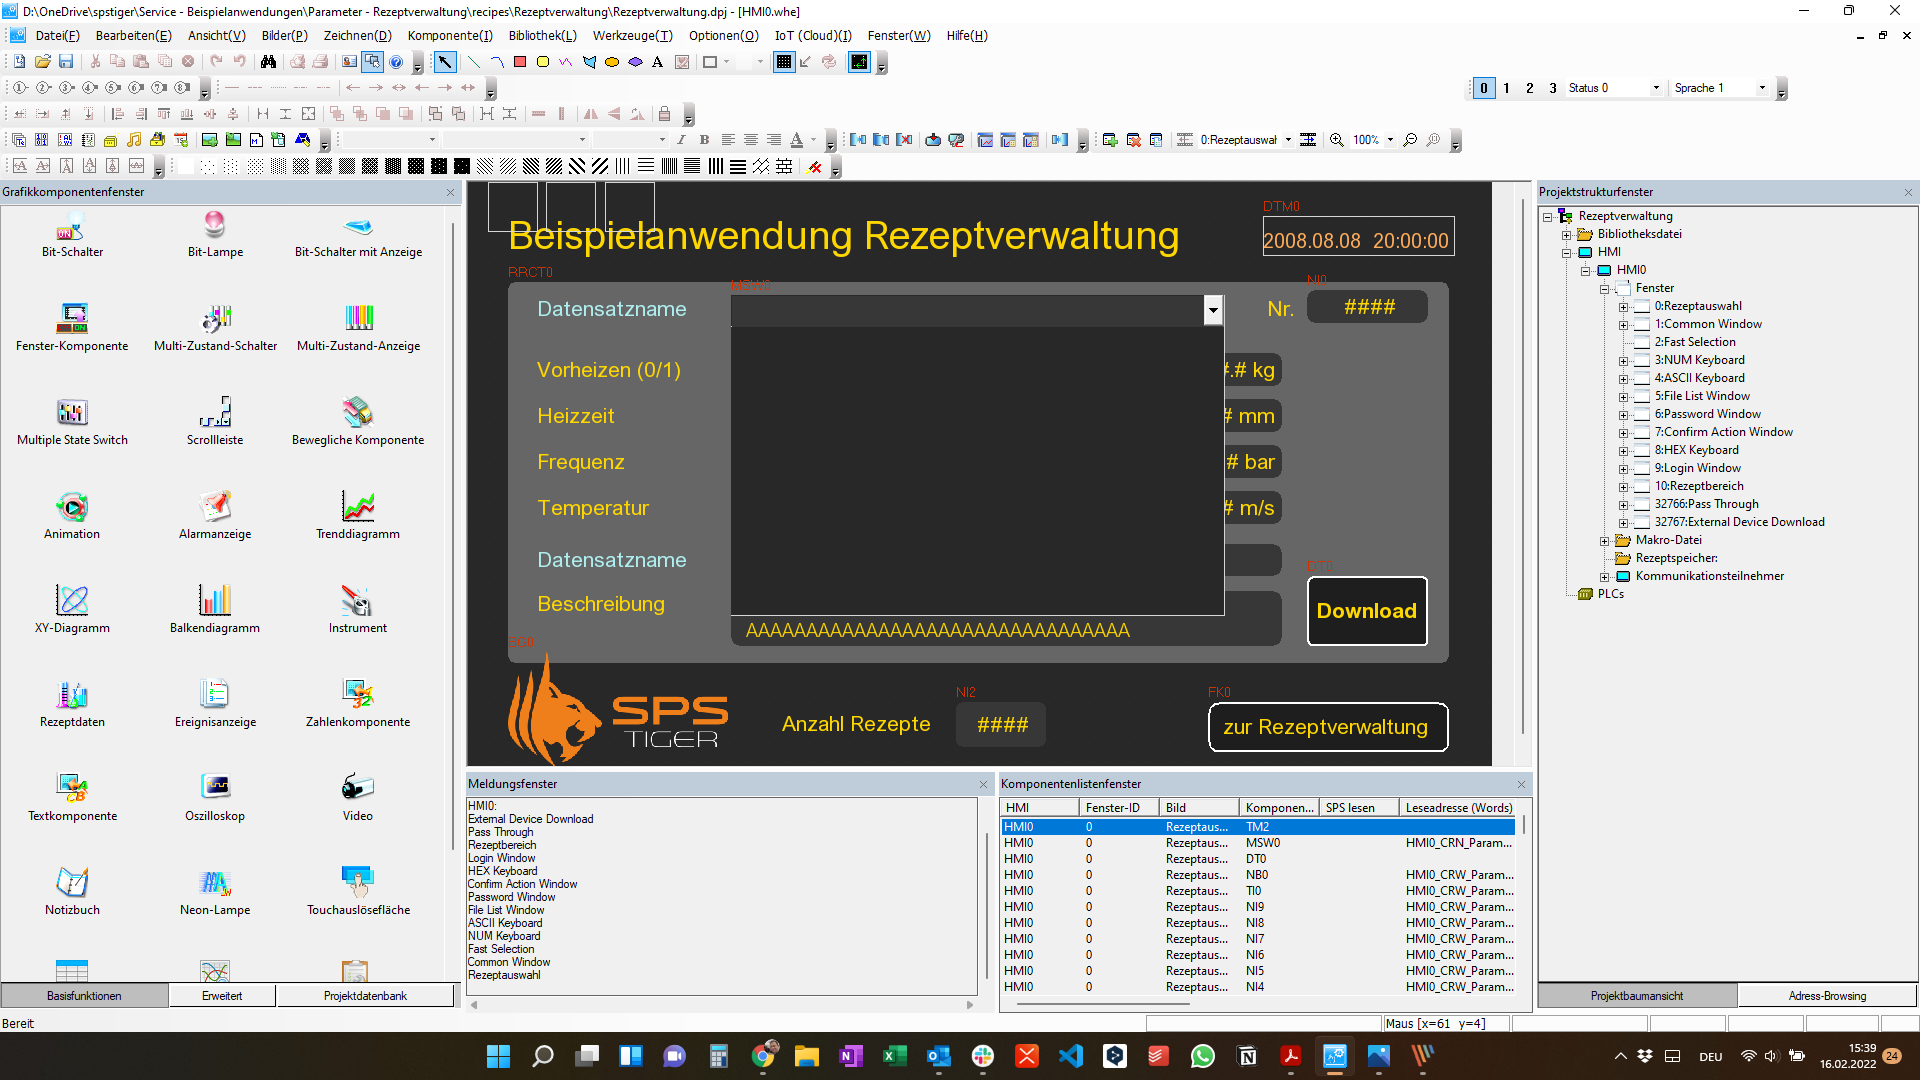Open the Find (binoculars) tool
The image size is (1920, 1080).
(268, 61)
